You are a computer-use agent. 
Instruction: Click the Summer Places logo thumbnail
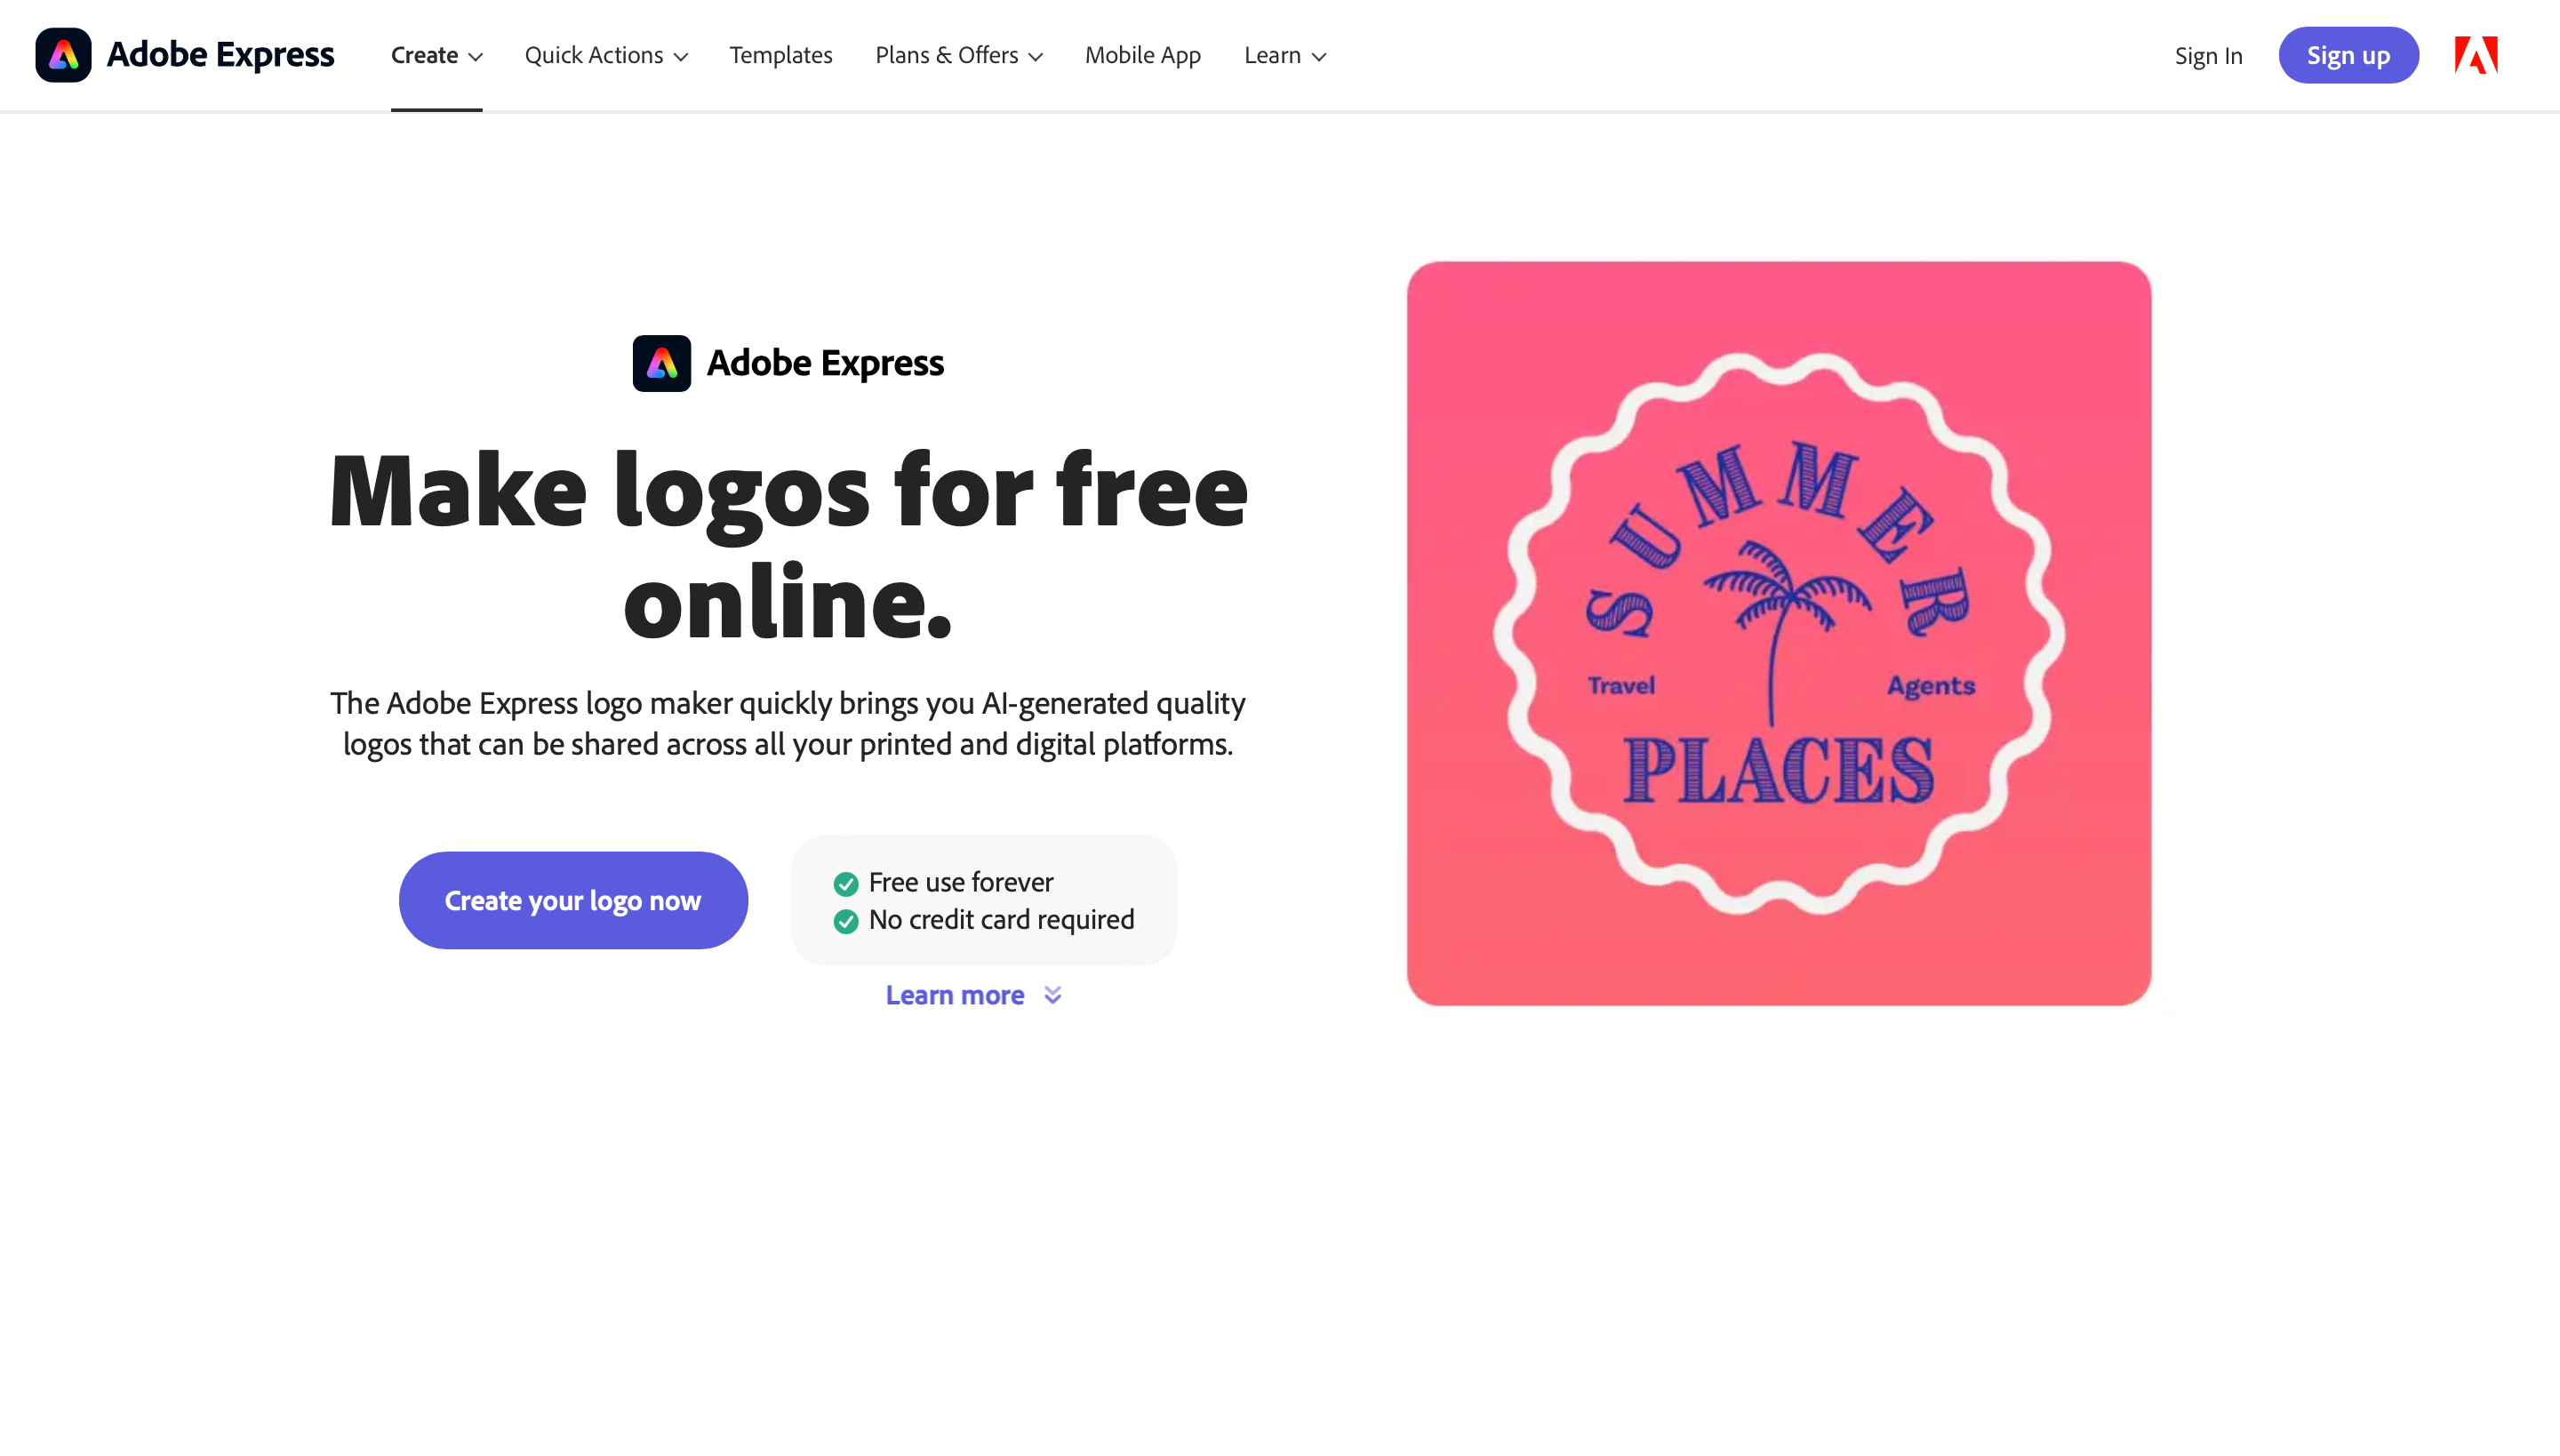point(1780,633)
